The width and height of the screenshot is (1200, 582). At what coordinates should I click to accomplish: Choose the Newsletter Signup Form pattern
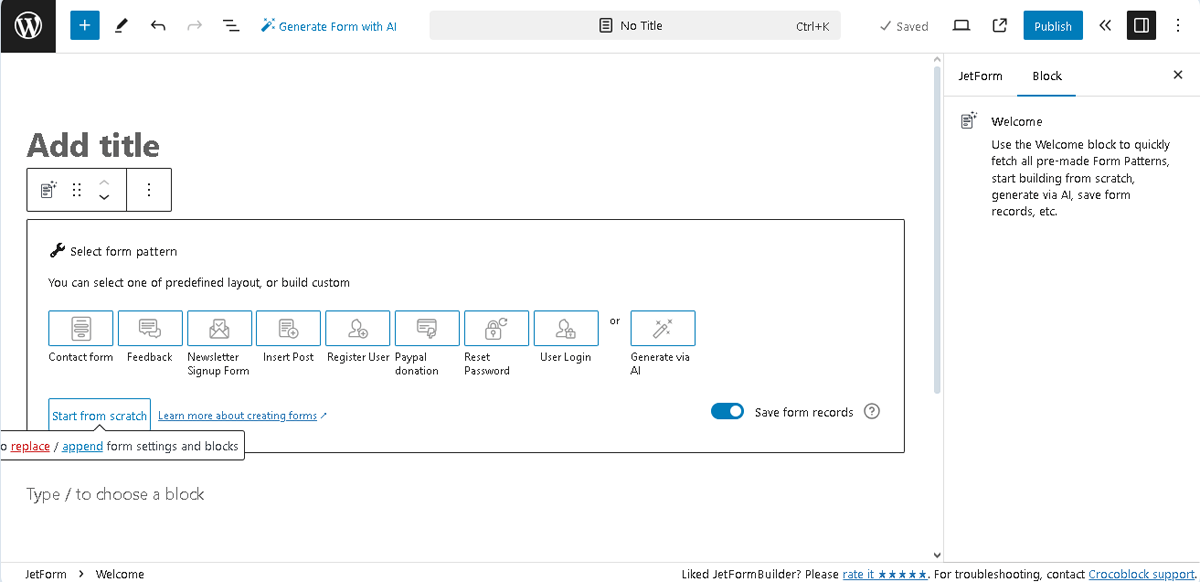pyautogui.click(x=218, y=327)
